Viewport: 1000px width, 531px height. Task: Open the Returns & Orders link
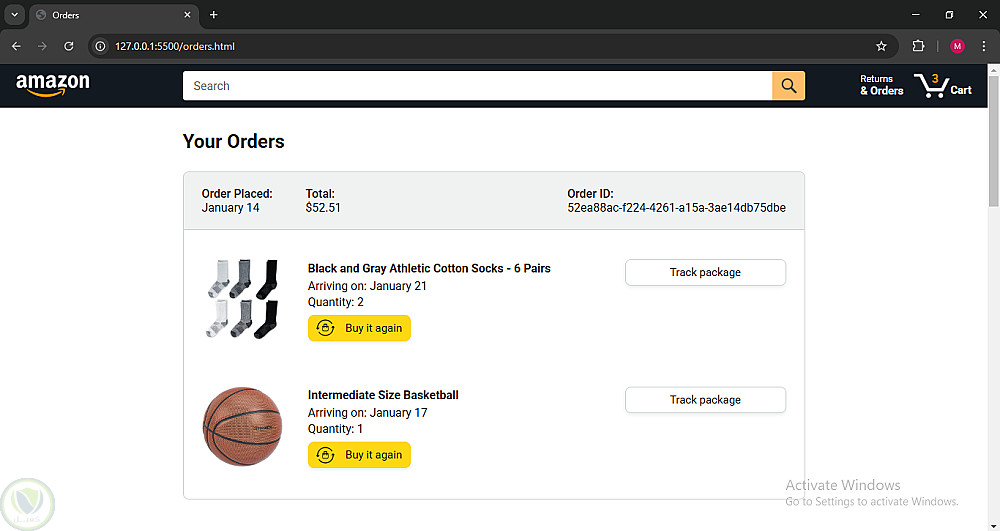881,85
